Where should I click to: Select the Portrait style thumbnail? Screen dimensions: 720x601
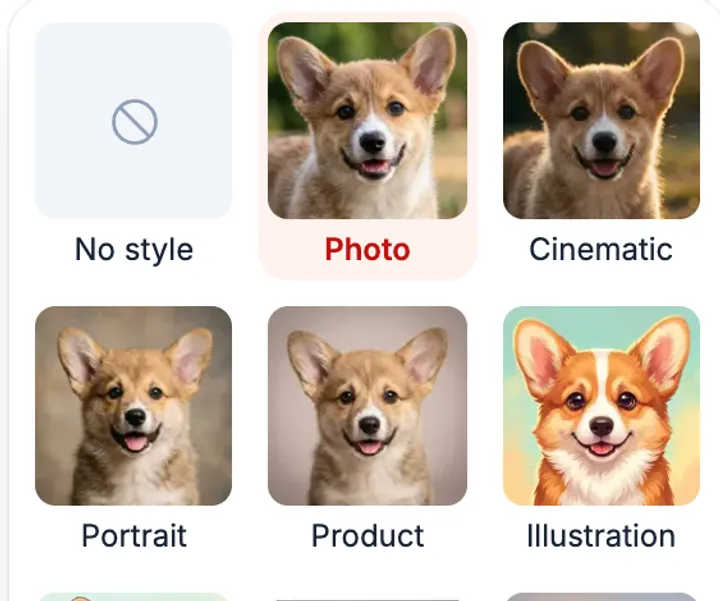click(133, 405)
